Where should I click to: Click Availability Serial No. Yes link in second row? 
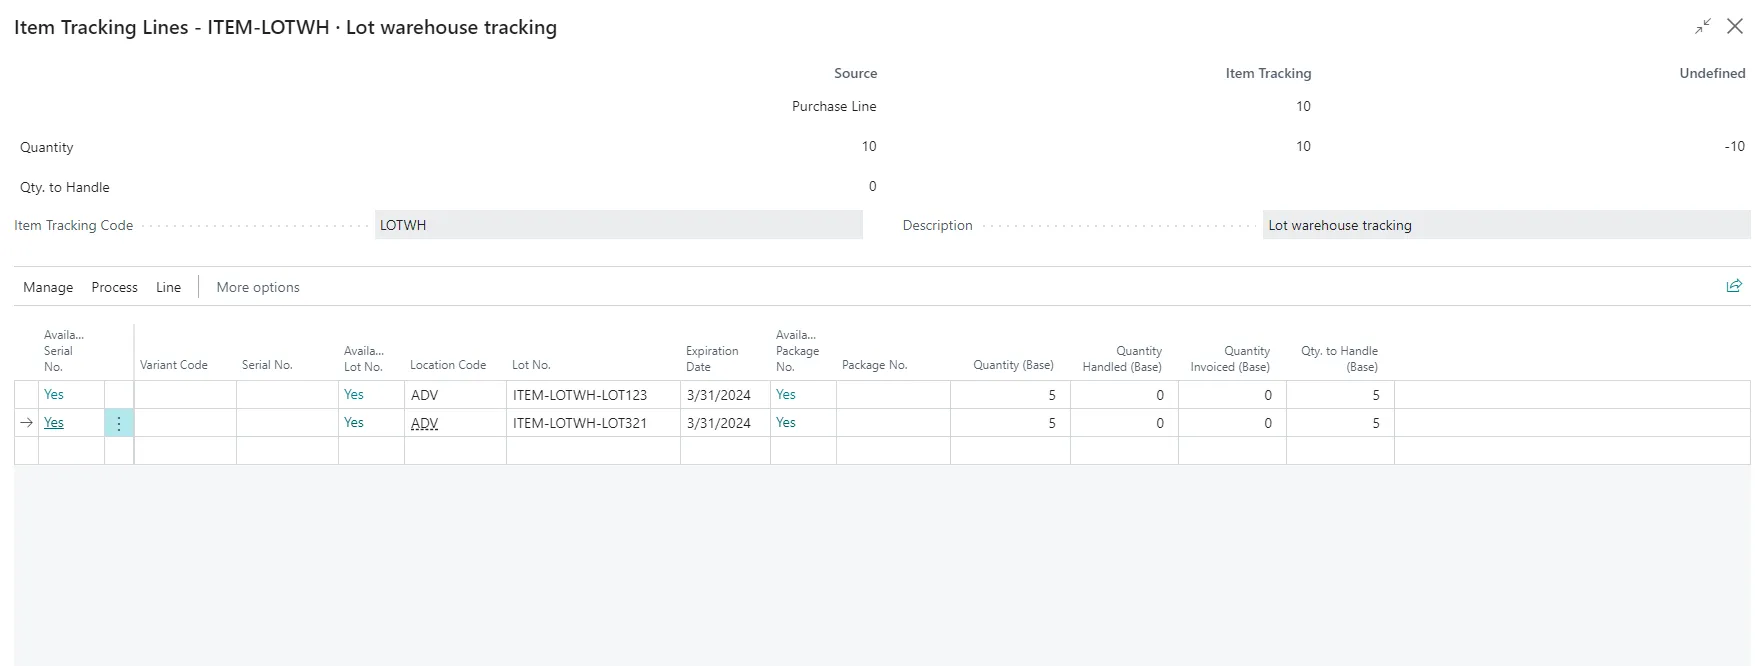(x=54, y=423)
